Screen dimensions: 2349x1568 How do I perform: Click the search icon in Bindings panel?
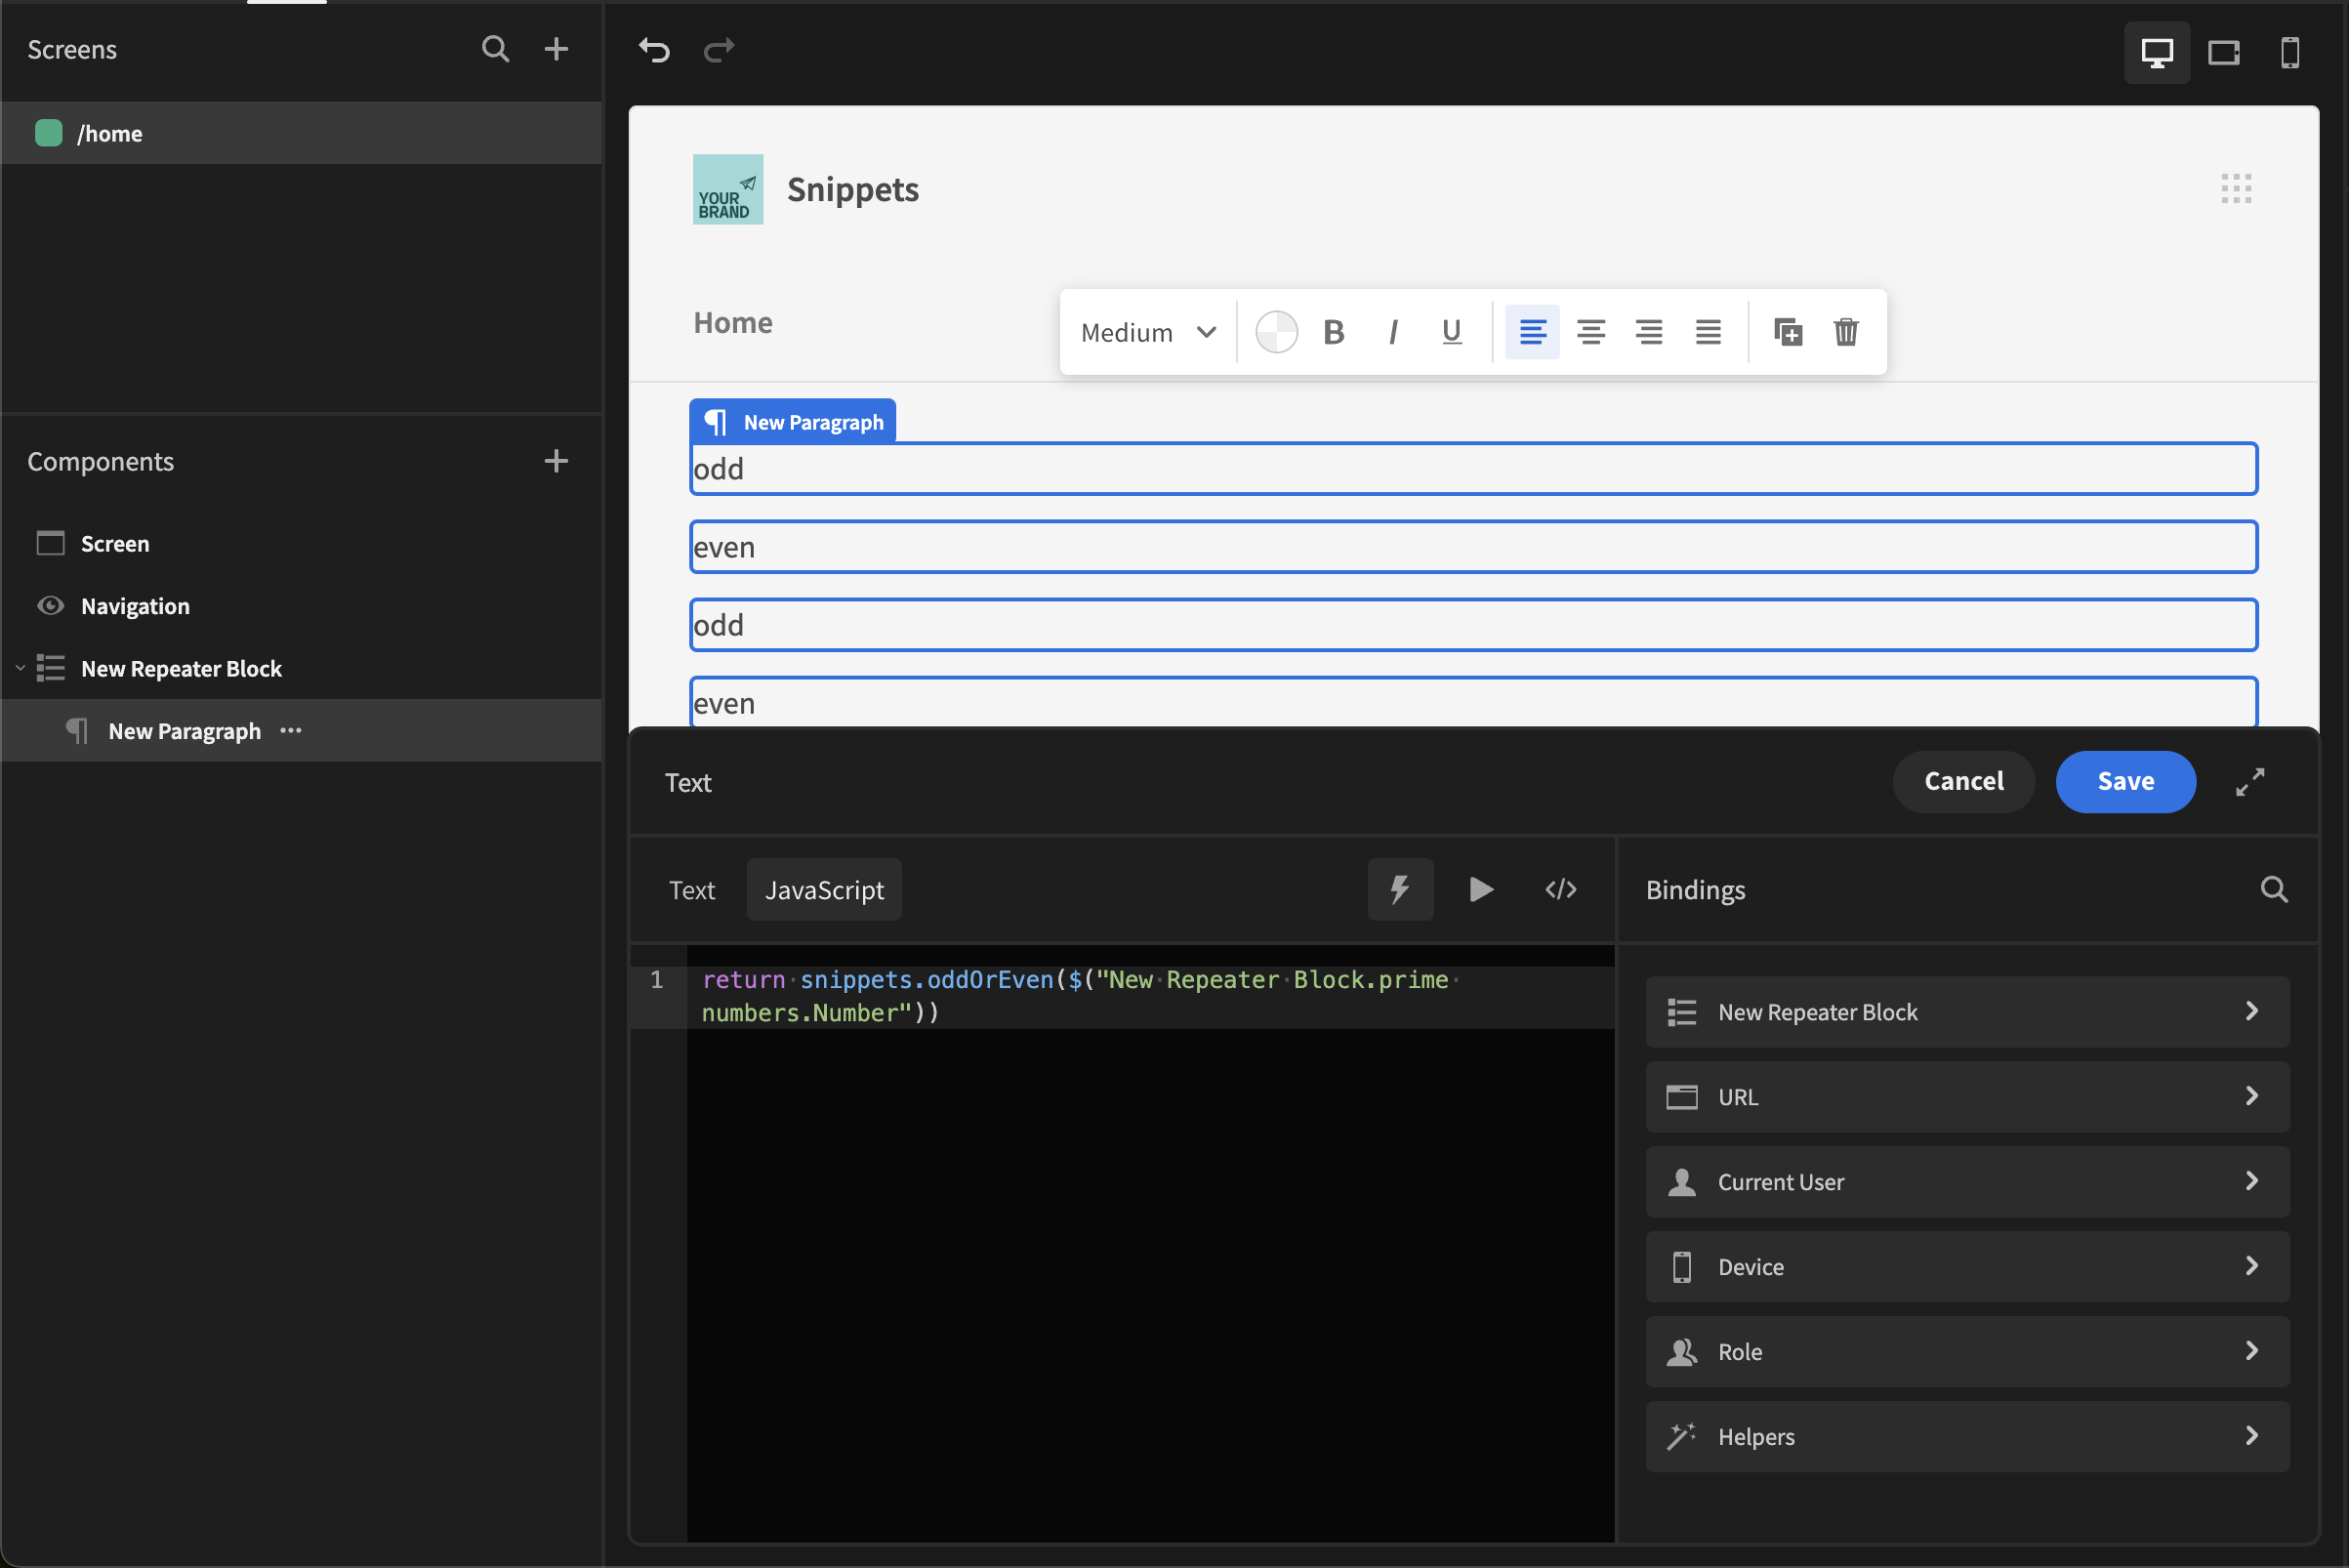2276,889
